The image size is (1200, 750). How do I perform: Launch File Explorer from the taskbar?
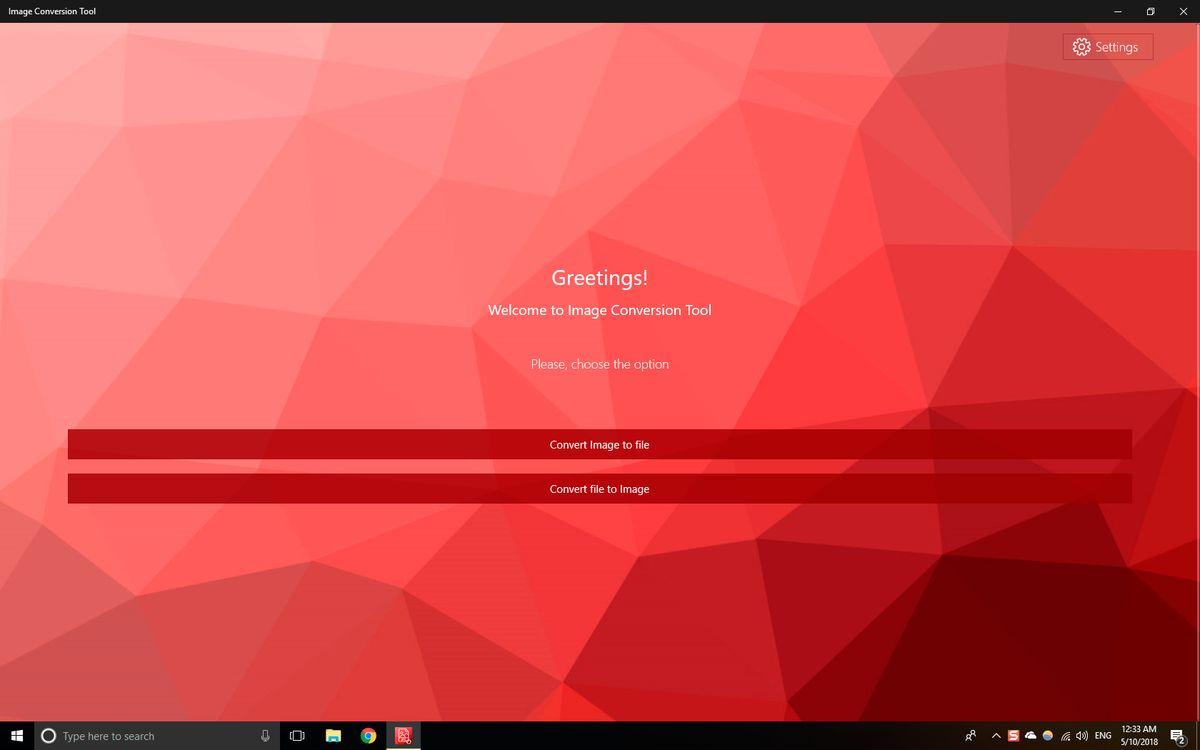[333, 736]
